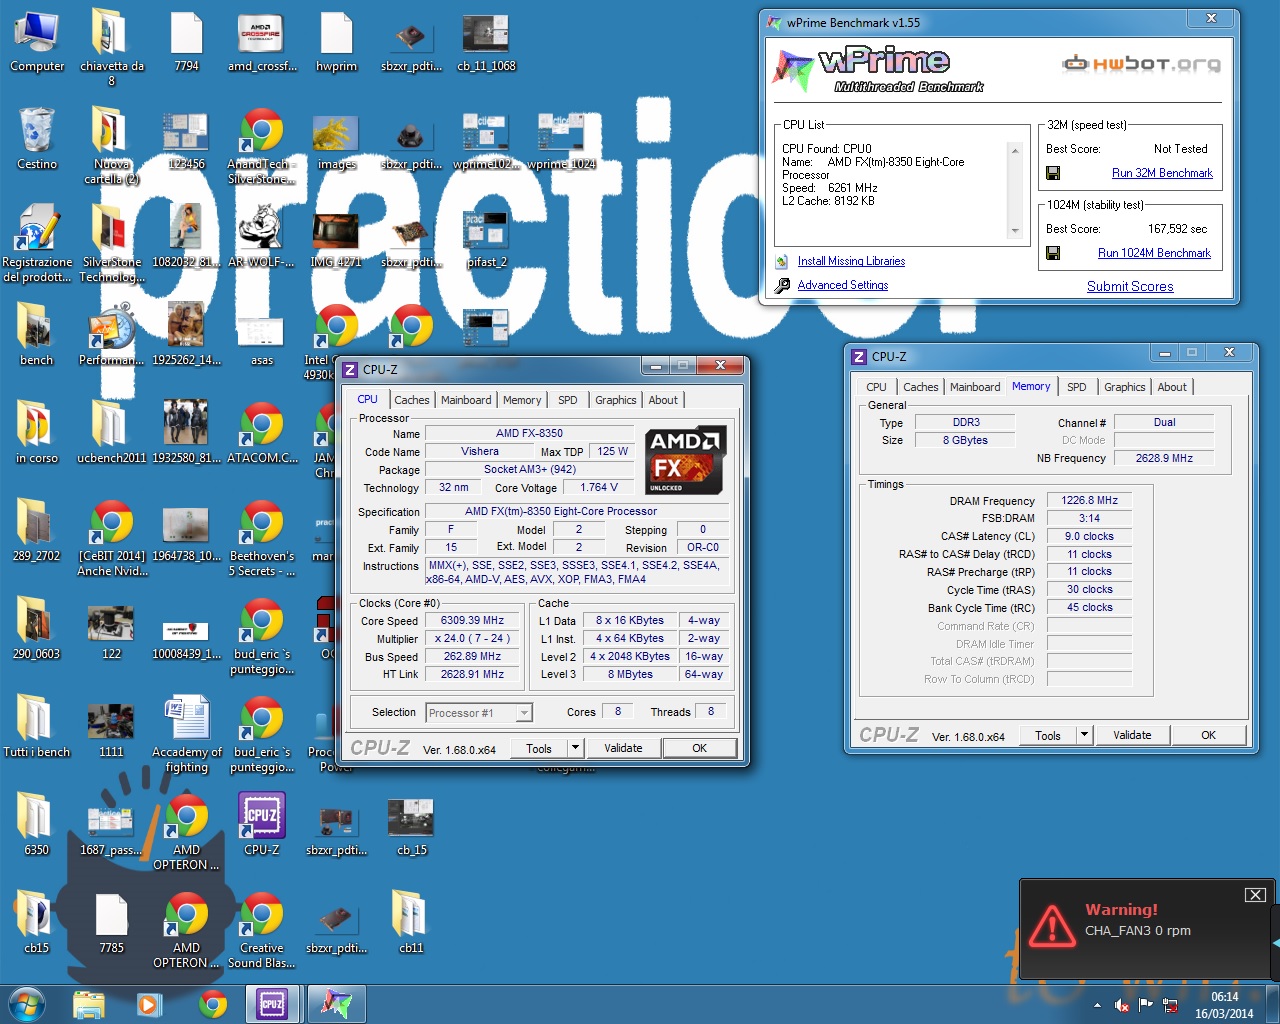This screenshot has width=1280, height=1024.
Task: Click Run 32M Benchmark link
Action: [1162, 173]
